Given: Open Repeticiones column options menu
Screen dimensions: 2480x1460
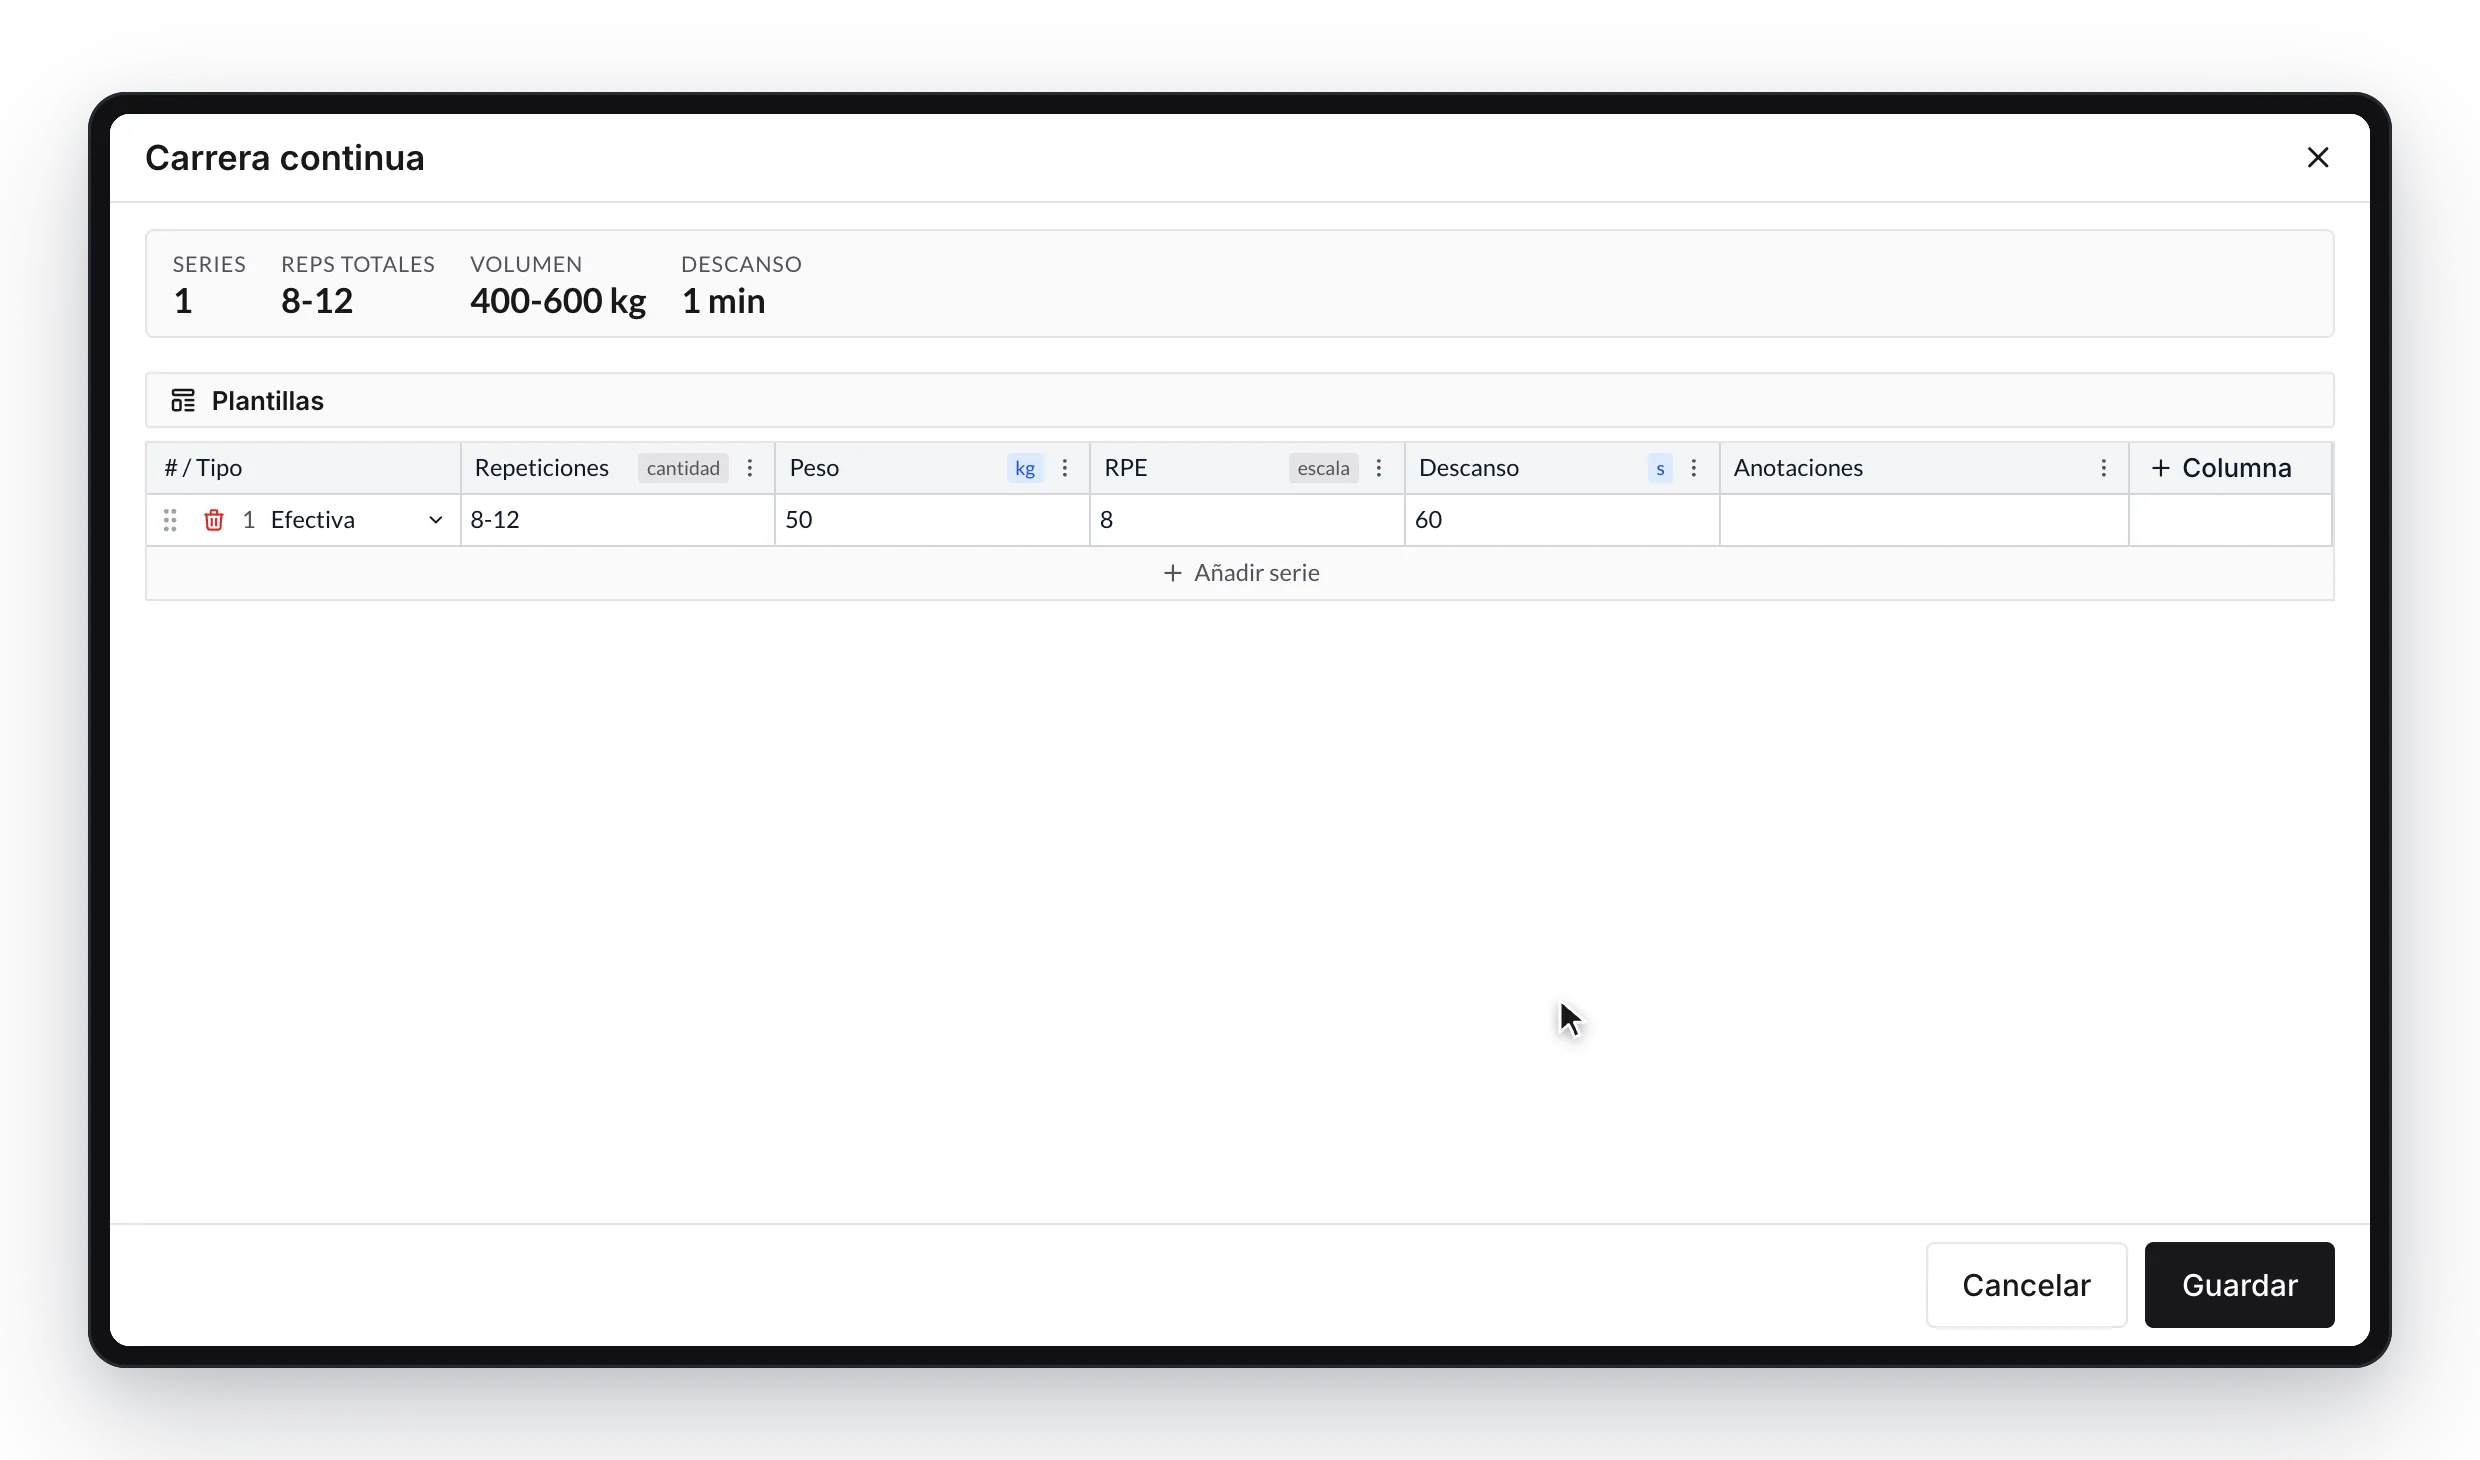Looking at the screenshot, I should (x=750, y=468).
